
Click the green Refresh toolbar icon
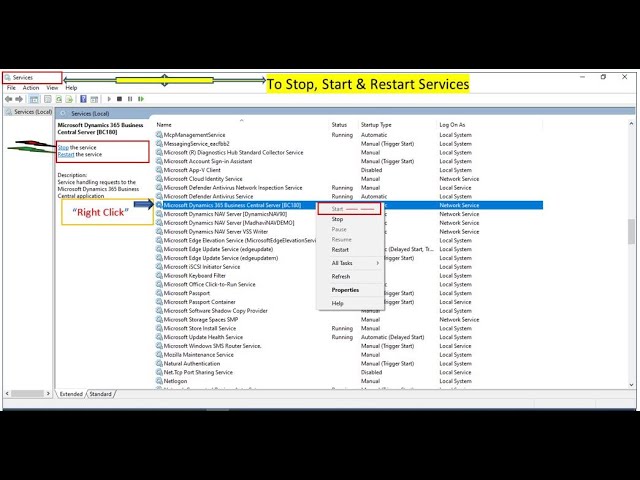coord(59,99)
